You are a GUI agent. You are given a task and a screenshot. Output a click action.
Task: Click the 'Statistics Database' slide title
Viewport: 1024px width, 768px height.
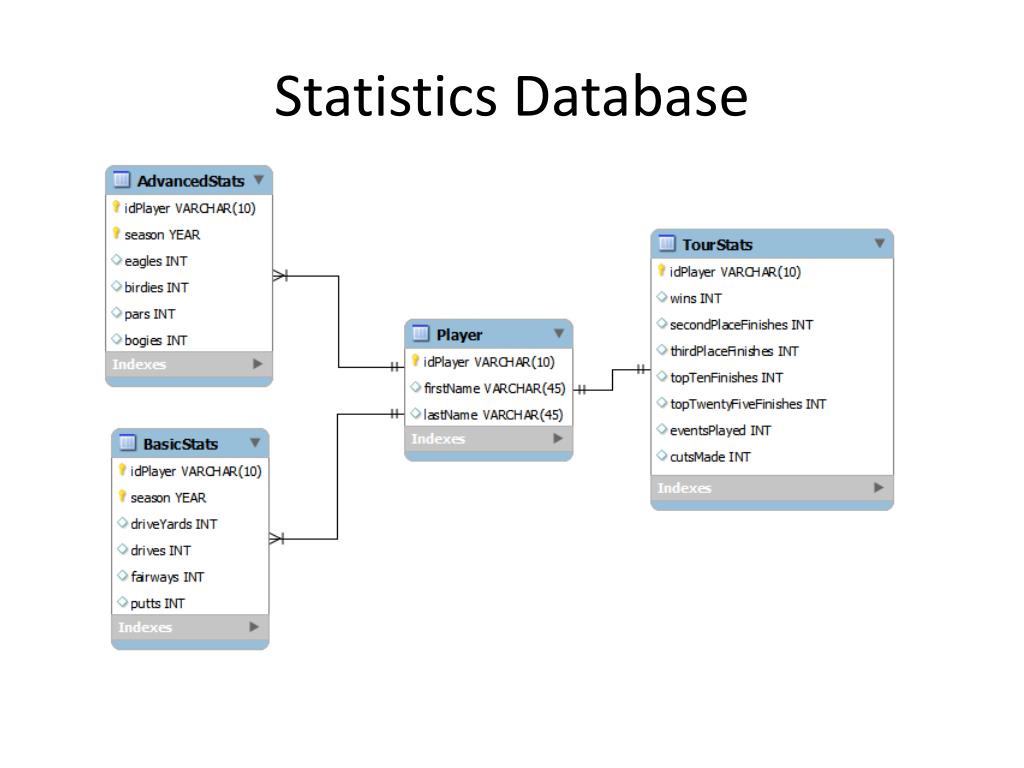[x=511, y=96]
